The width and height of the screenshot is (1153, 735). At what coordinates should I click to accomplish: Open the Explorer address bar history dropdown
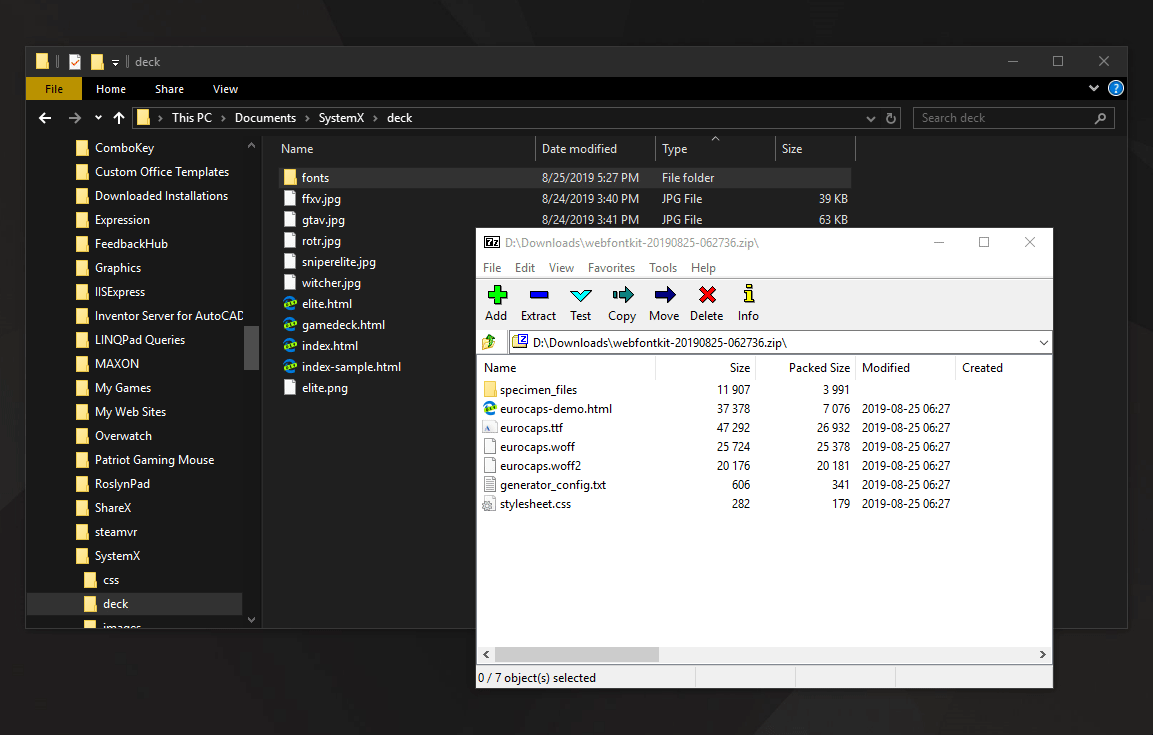pos(870,118)
